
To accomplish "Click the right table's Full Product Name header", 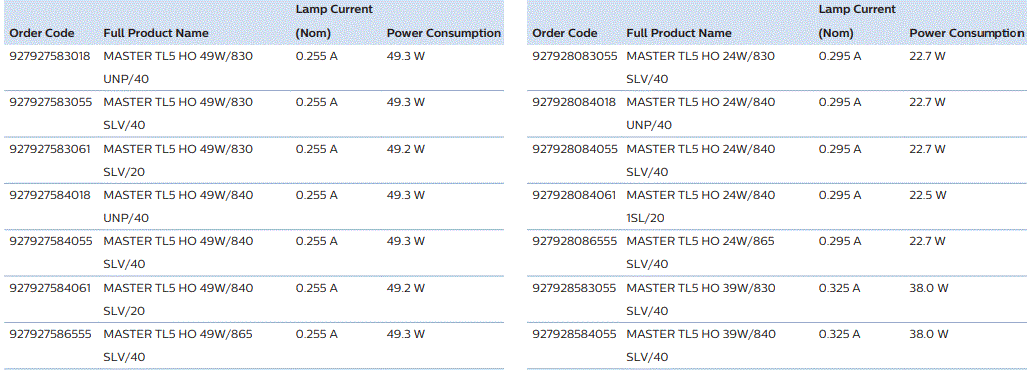I will click(679, 33).
